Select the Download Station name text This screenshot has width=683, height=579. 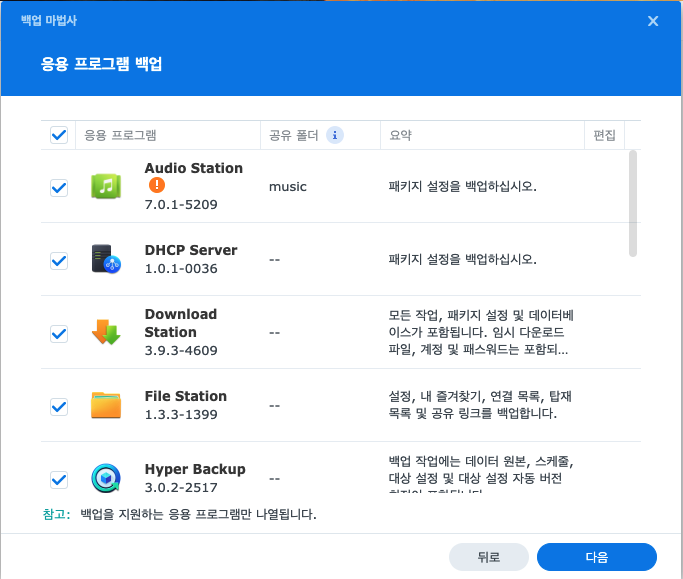click(x=181, y=323)
